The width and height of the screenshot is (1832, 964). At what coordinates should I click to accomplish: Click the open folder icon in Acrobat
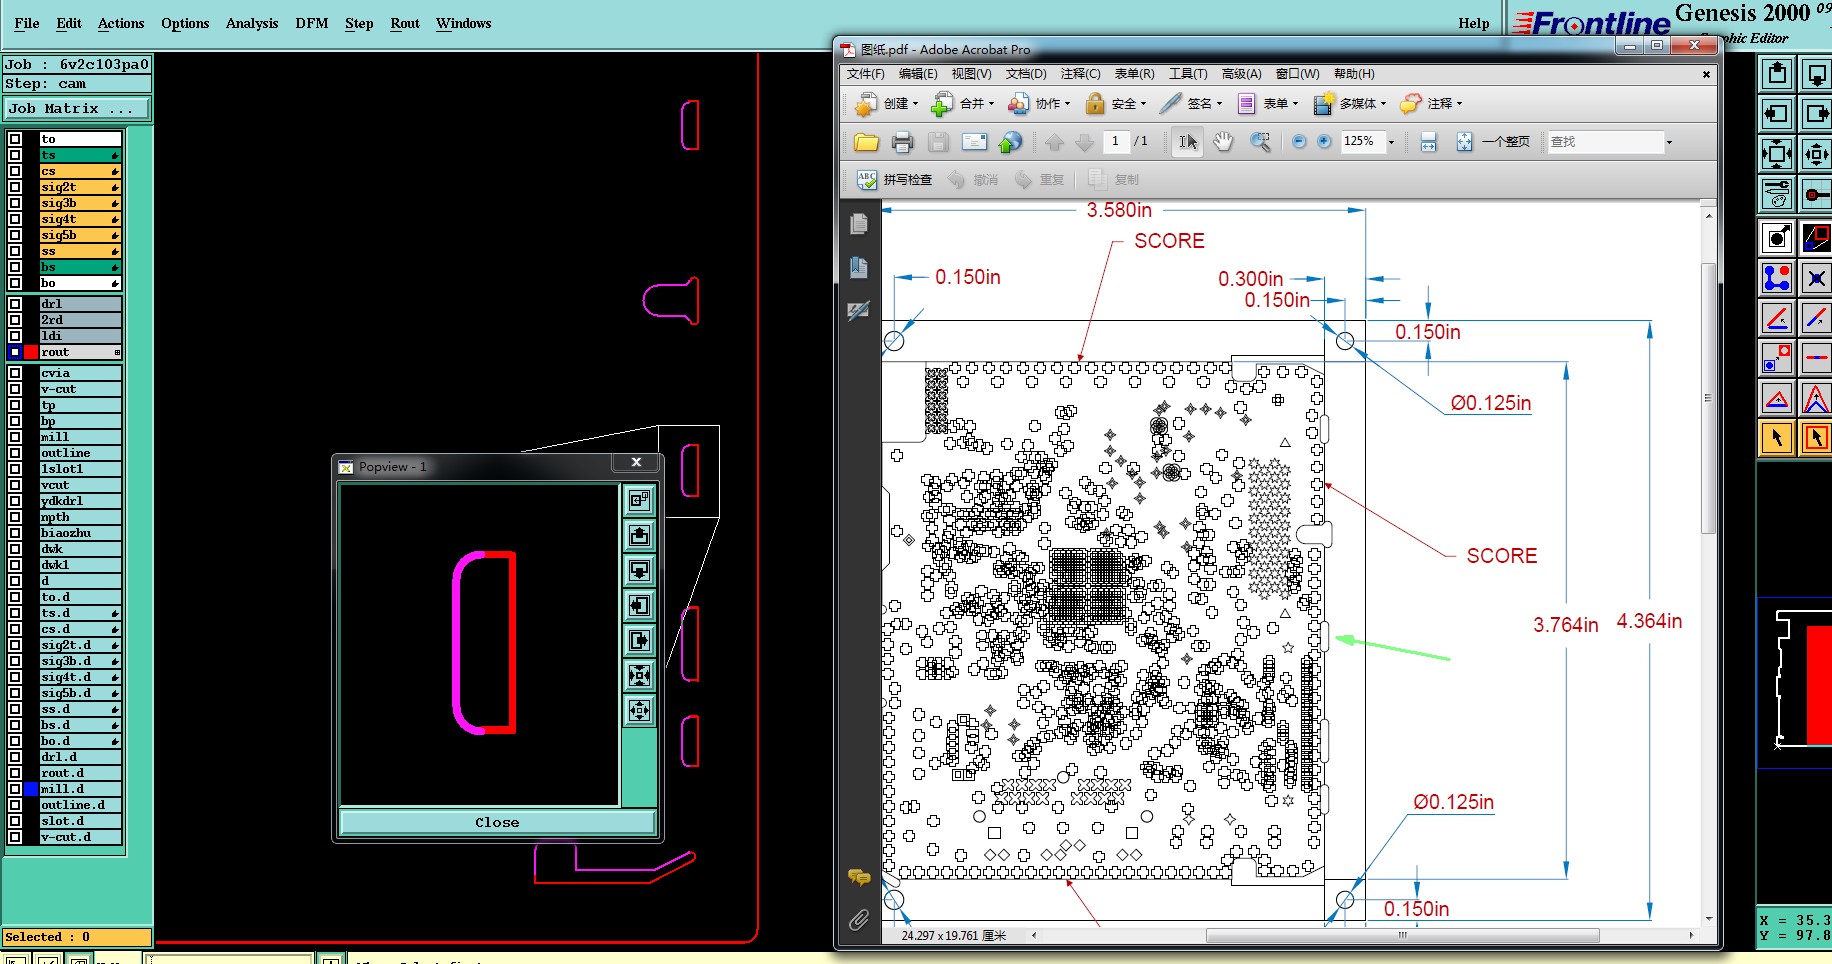point(866,142)
